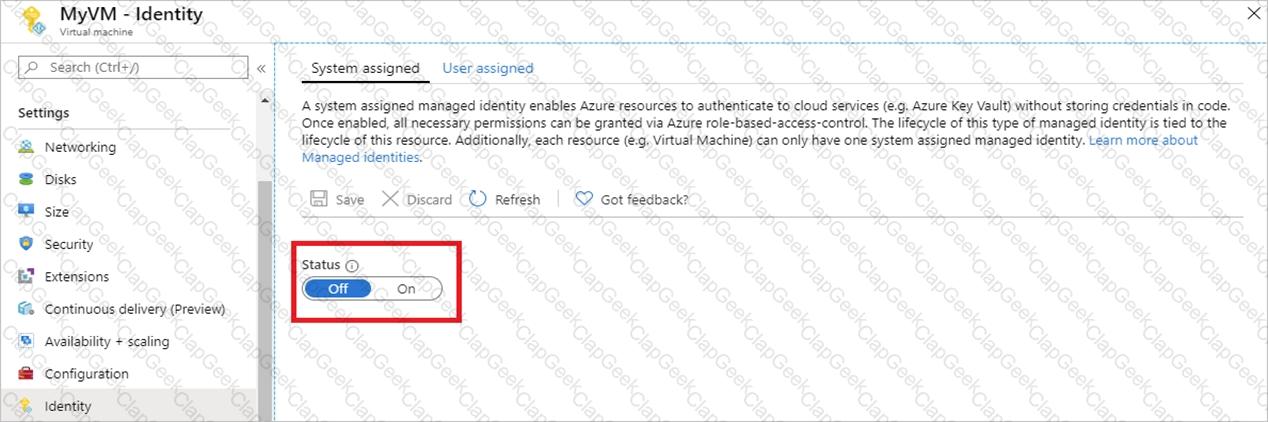Focus the Search (Ctrl+/) field
1268x422 pixels.
pos(133,67)
